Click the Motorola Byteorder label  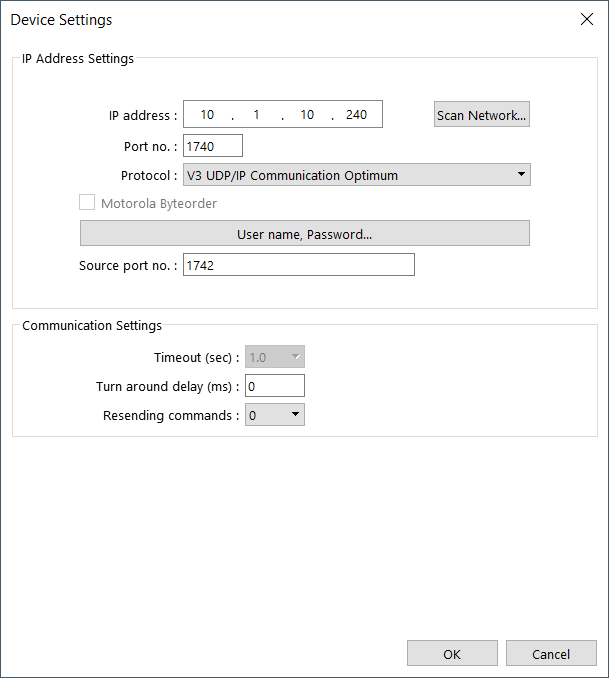[x=159, y=203]
